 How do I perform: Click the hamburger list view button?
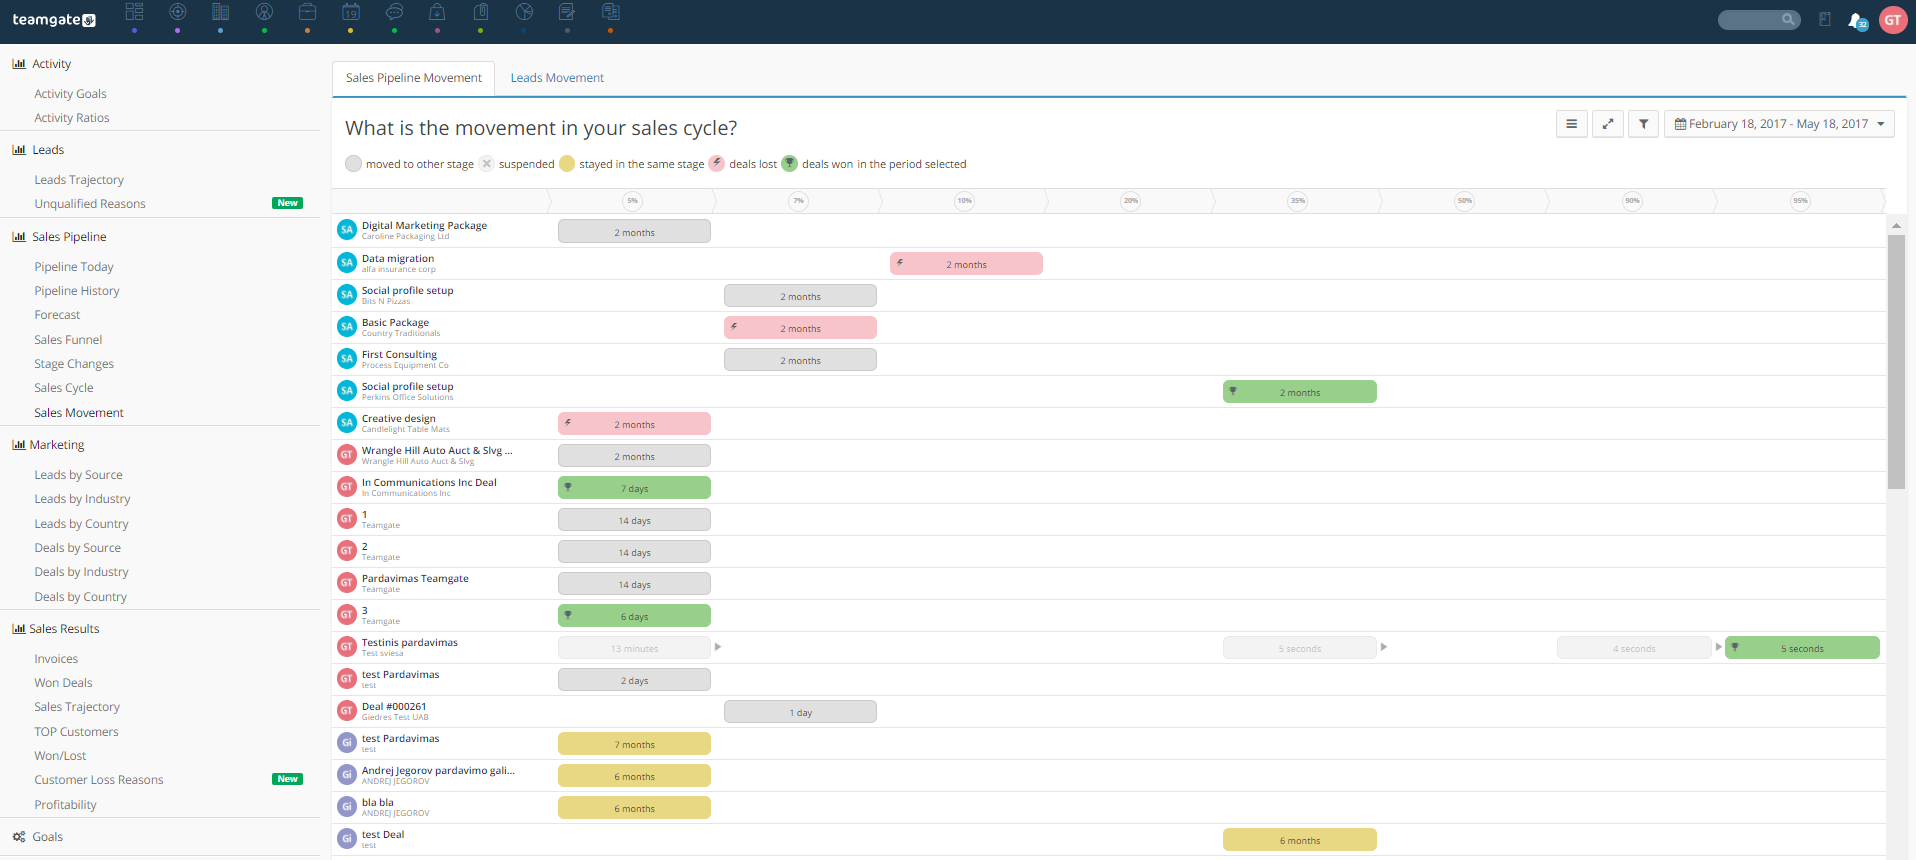[x=1571, y=124]
